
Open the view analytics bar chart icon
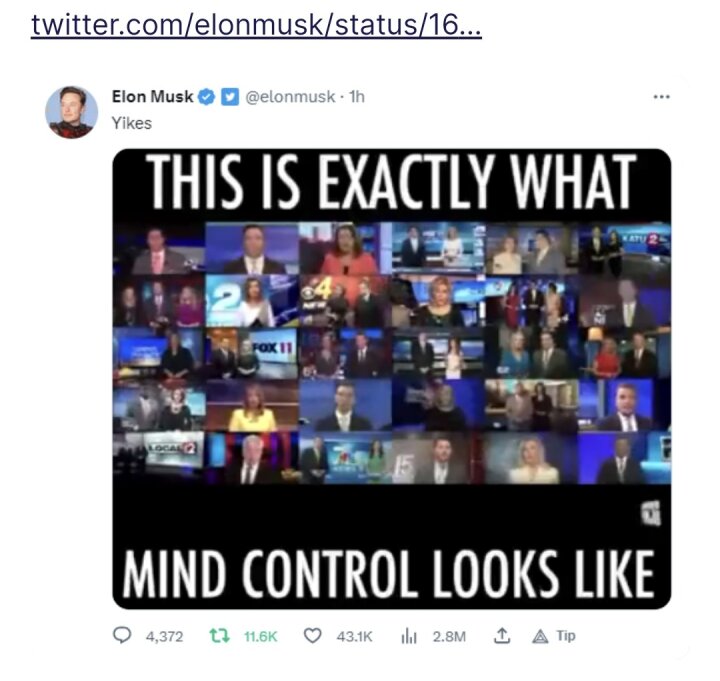coord(409,636)
